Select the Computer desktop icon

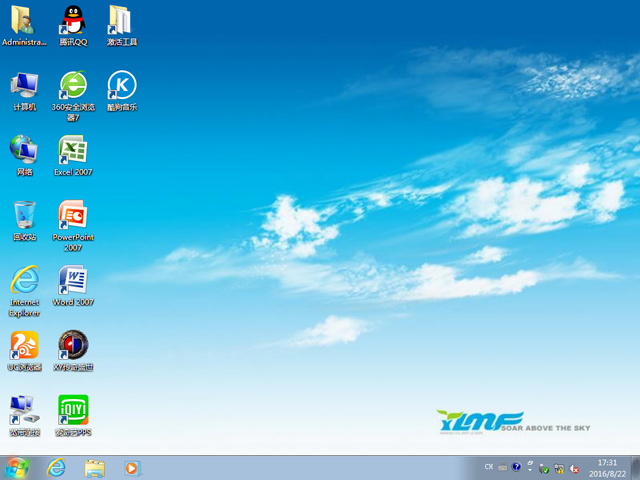coord(24,86)
